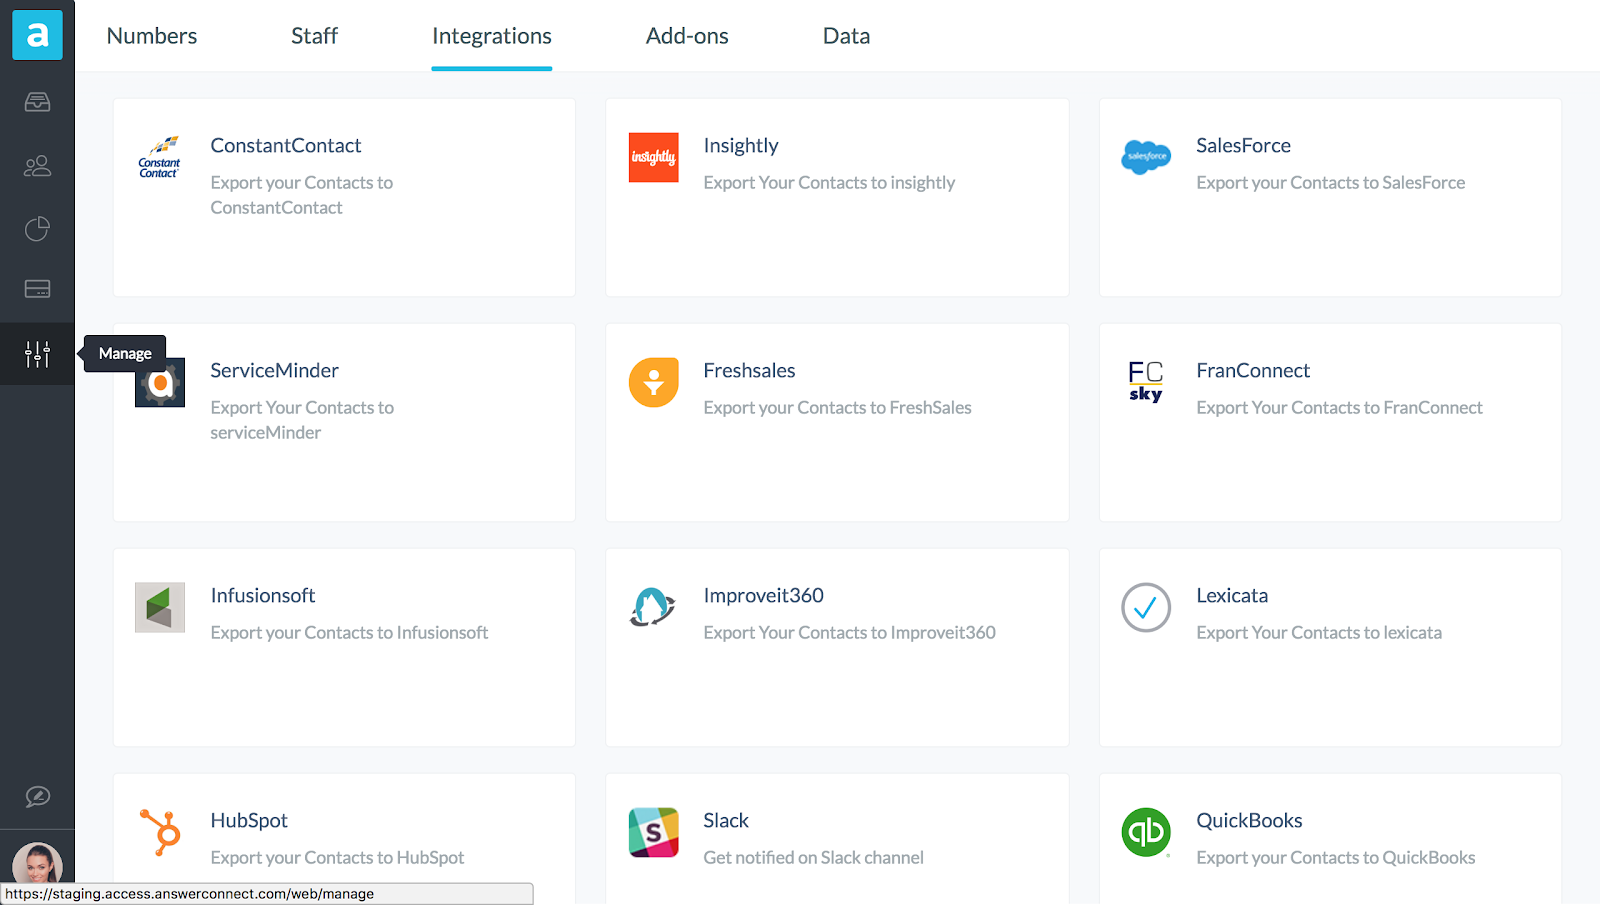
Task: Open the HubSpot integration title
Action: (249, 821)
